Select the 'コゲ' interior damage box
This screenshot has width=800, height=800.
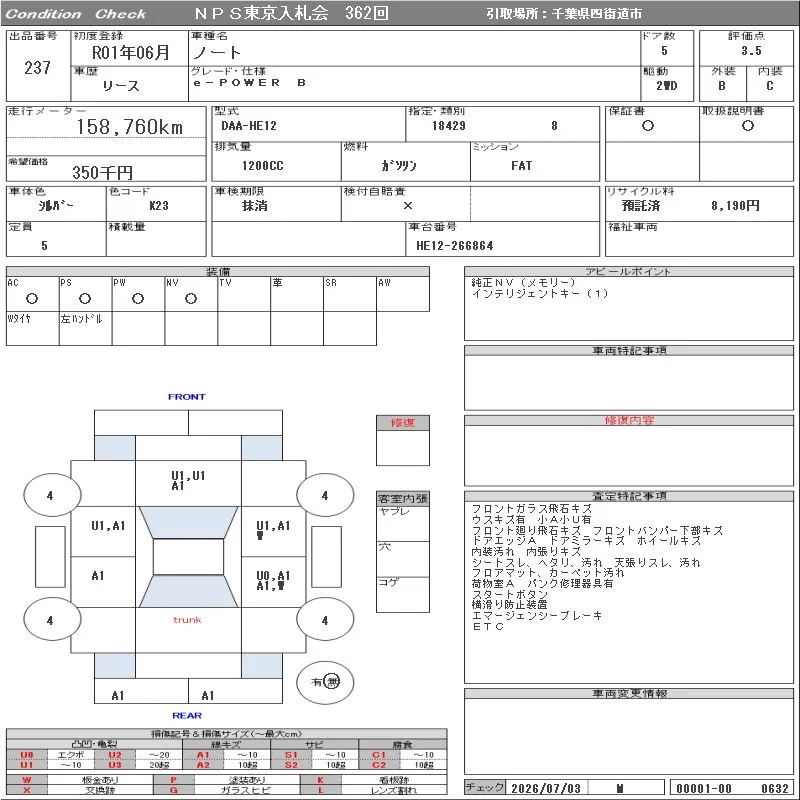click(403, 594)
